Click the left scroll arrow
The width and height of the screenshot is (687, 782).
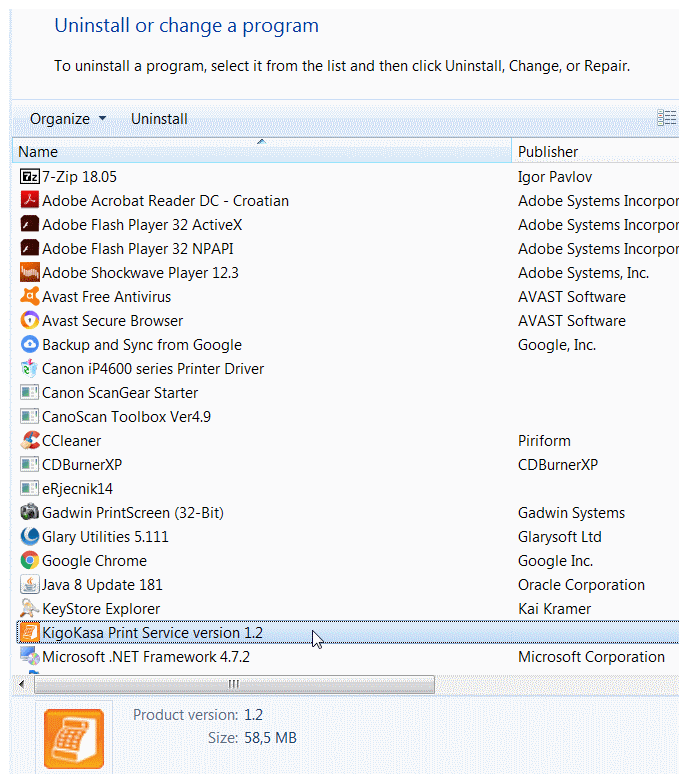(x=21, y=684)
